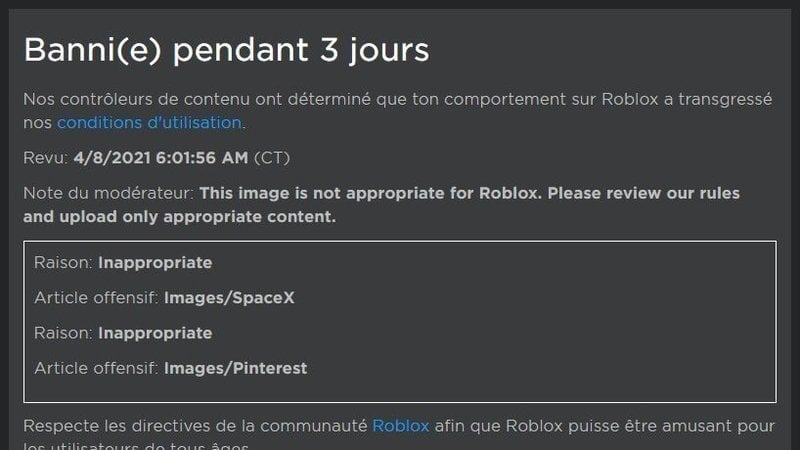
Task: Click the Article offensif label beside Images/SpaceX
Action: click(x=96, y=297)
